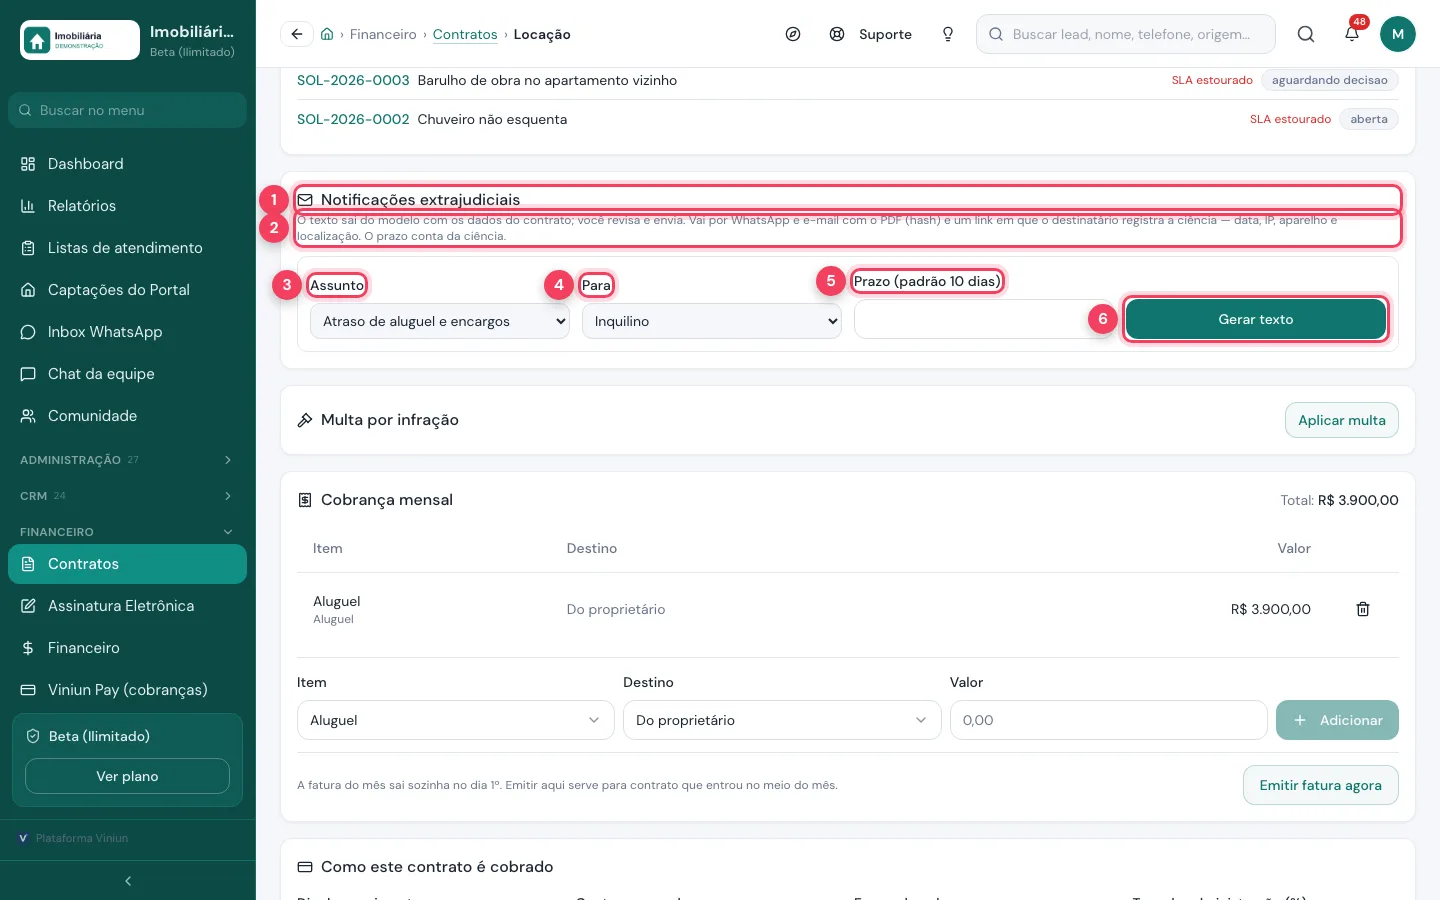
Task: Open the Item Aluguel dropdown
Action: pyautogui.click(x=456, y=720)
